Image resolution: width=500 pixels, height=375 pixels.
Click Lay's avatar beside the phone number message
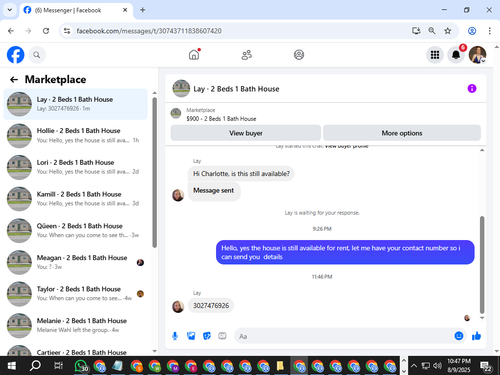[178, 306]
